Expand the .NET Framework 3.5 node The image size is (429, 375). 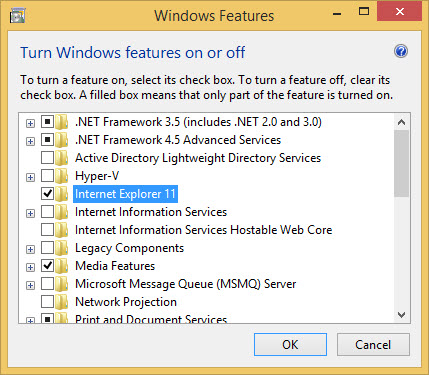pyautogui.click(x=30, y=124)
